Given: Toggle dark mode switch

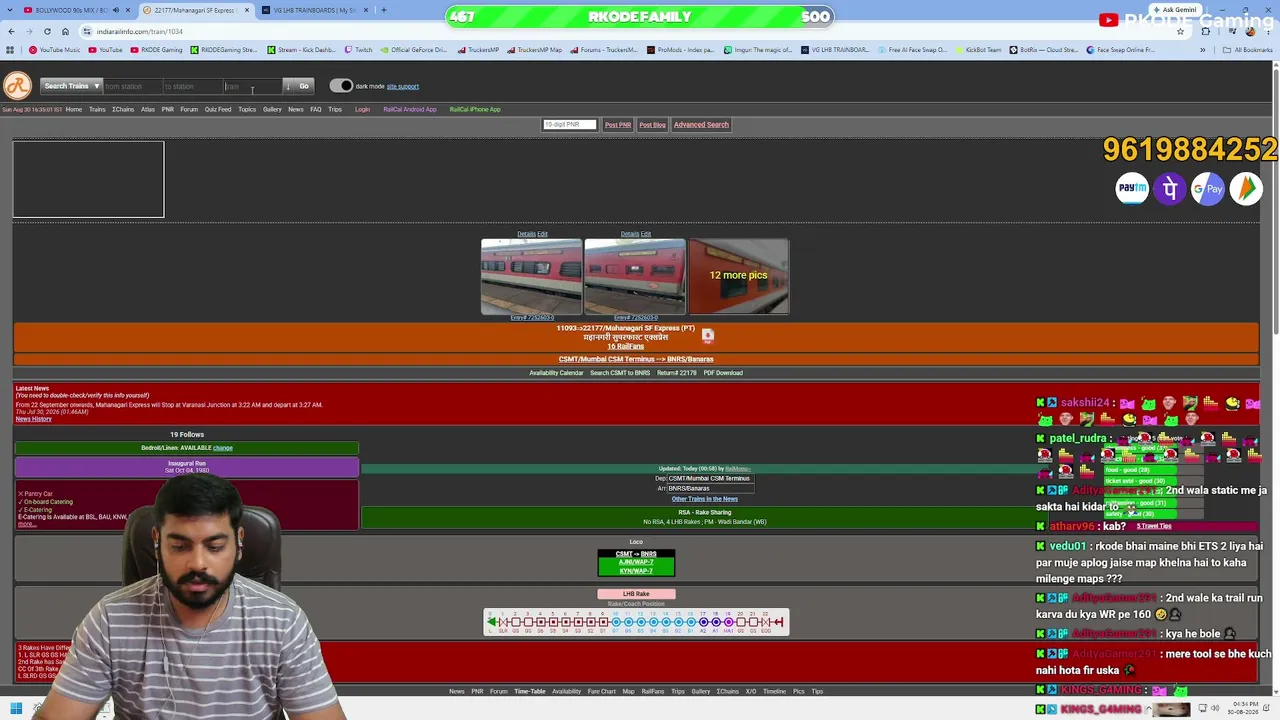Looking at the screenshot, I should click(x=341, y=86).
